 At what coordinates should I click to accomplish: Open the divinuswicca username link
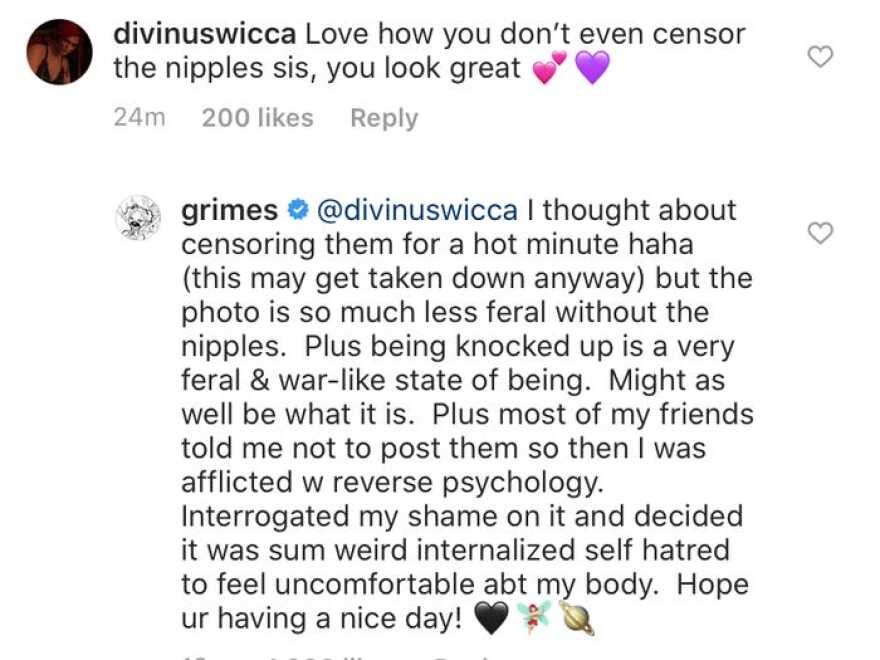(x=205, y=34)
